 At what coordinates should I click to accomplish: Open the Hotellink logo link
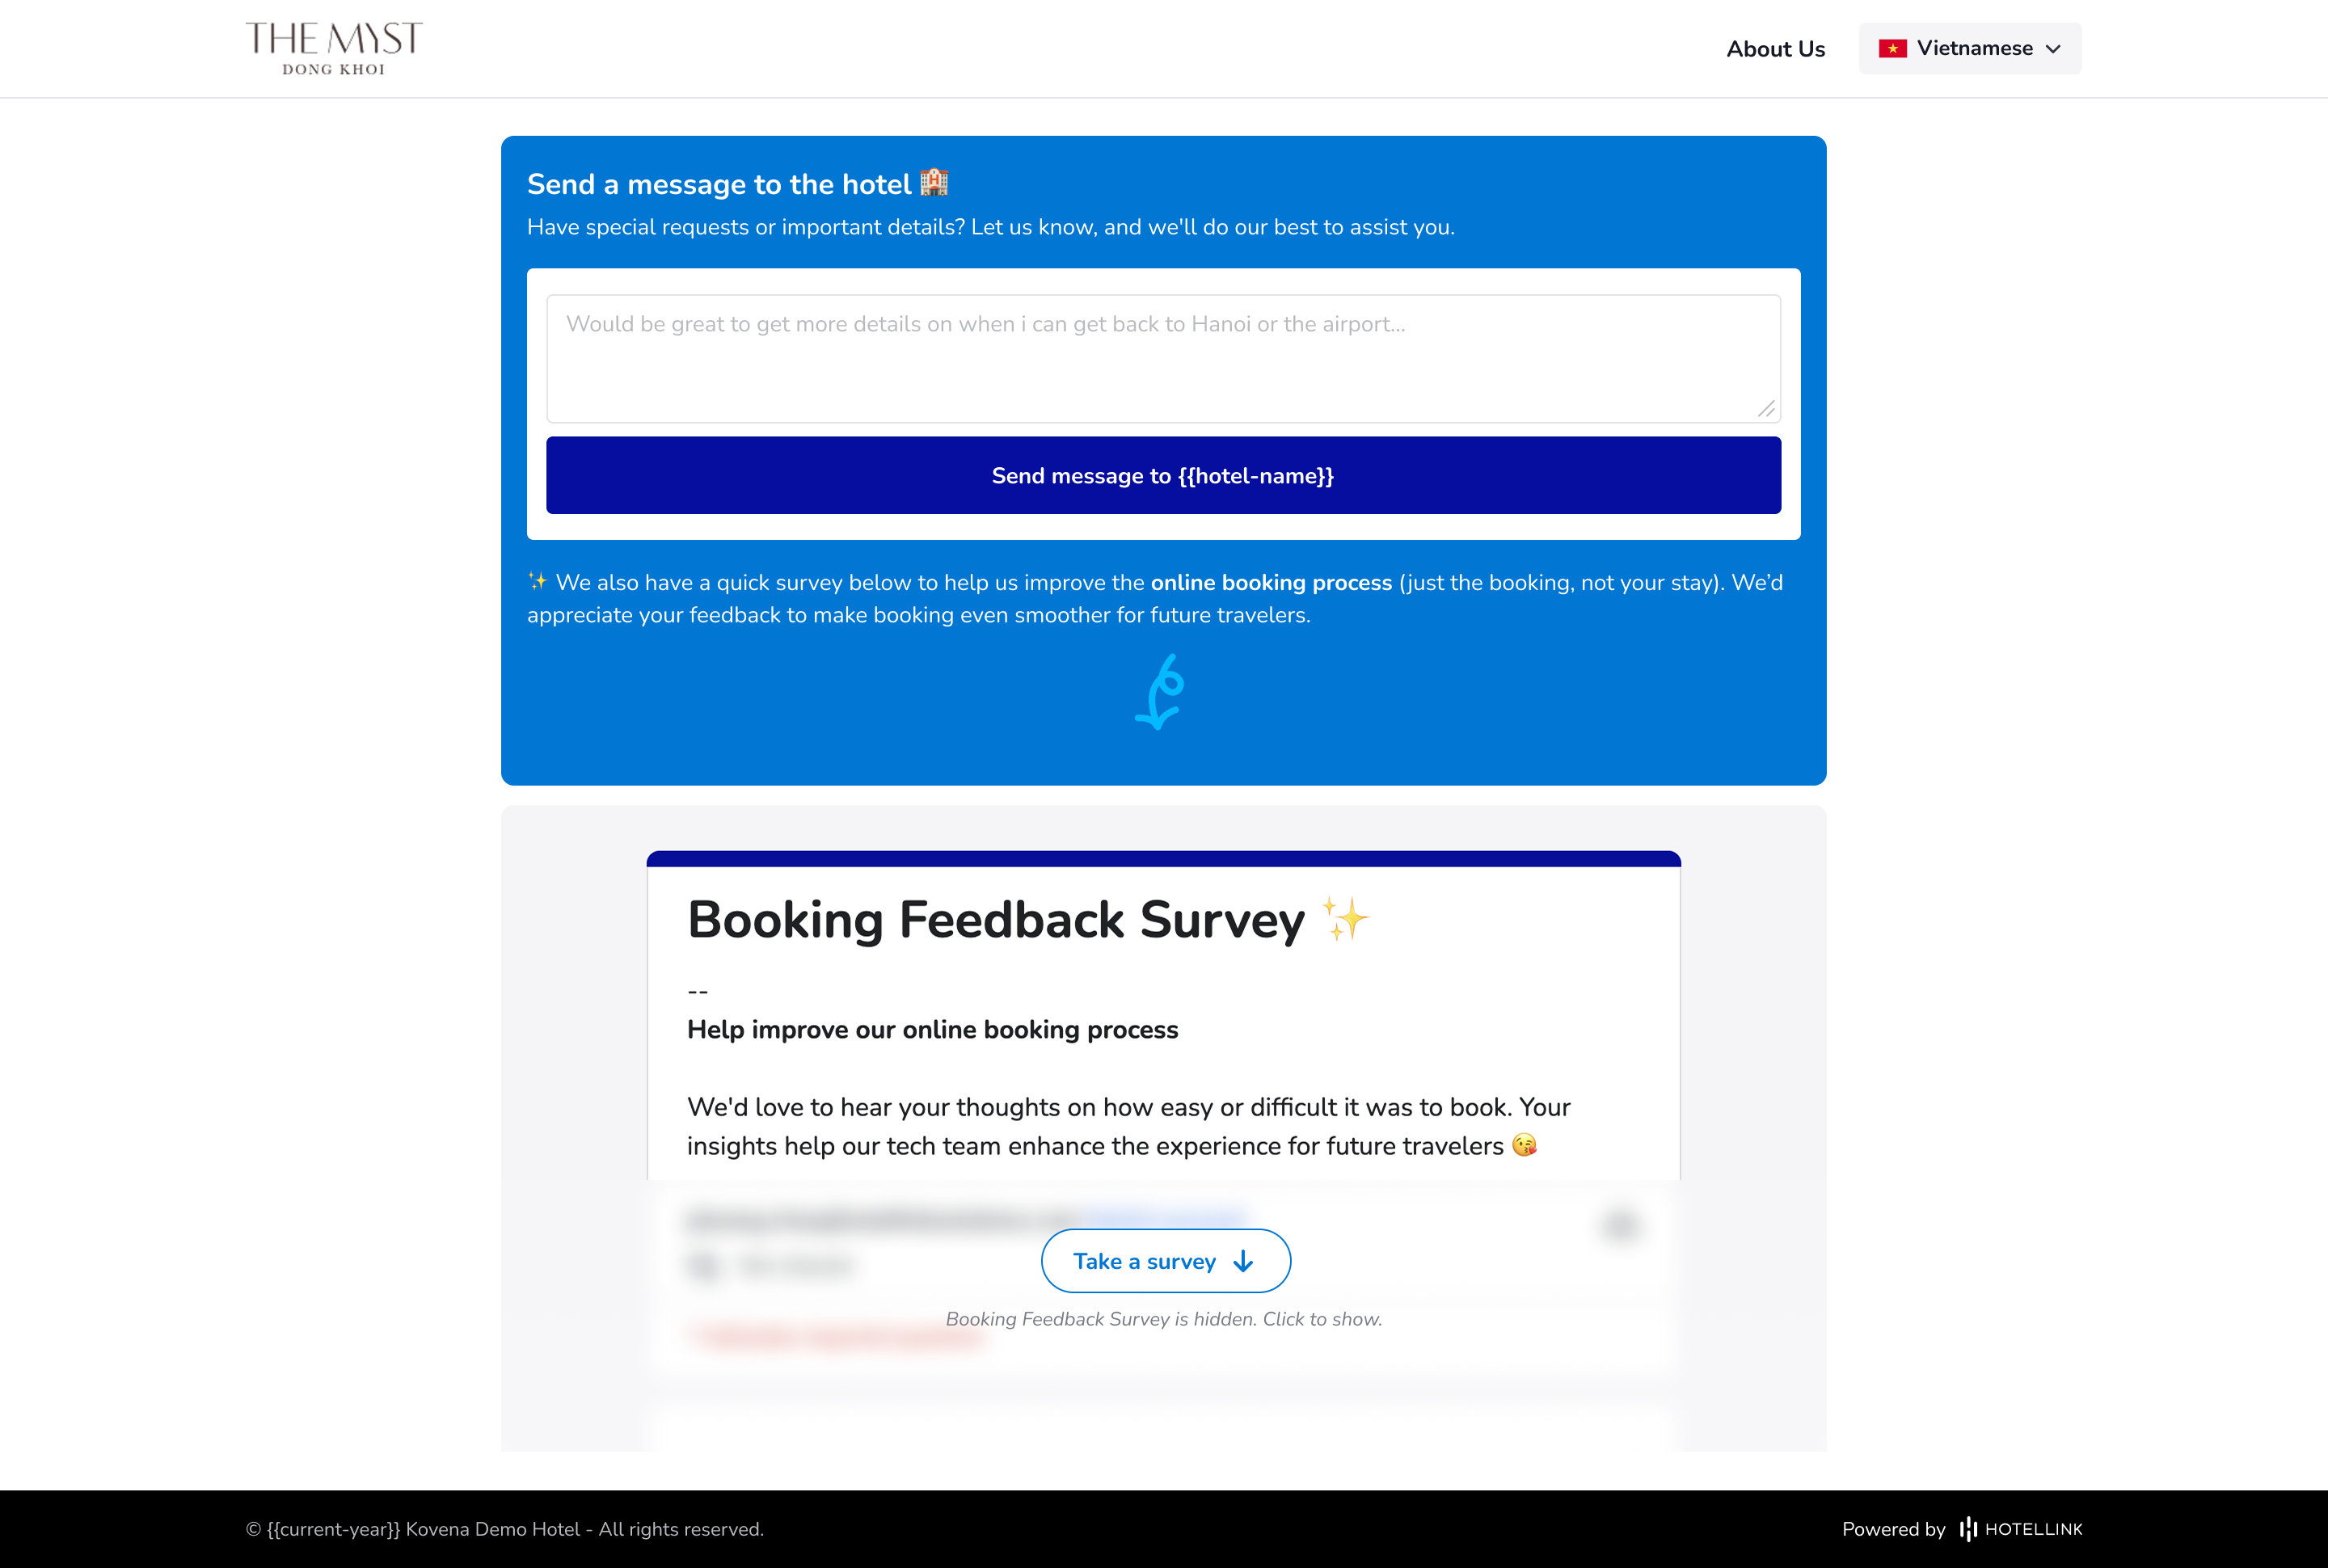pos(2021,1528)
